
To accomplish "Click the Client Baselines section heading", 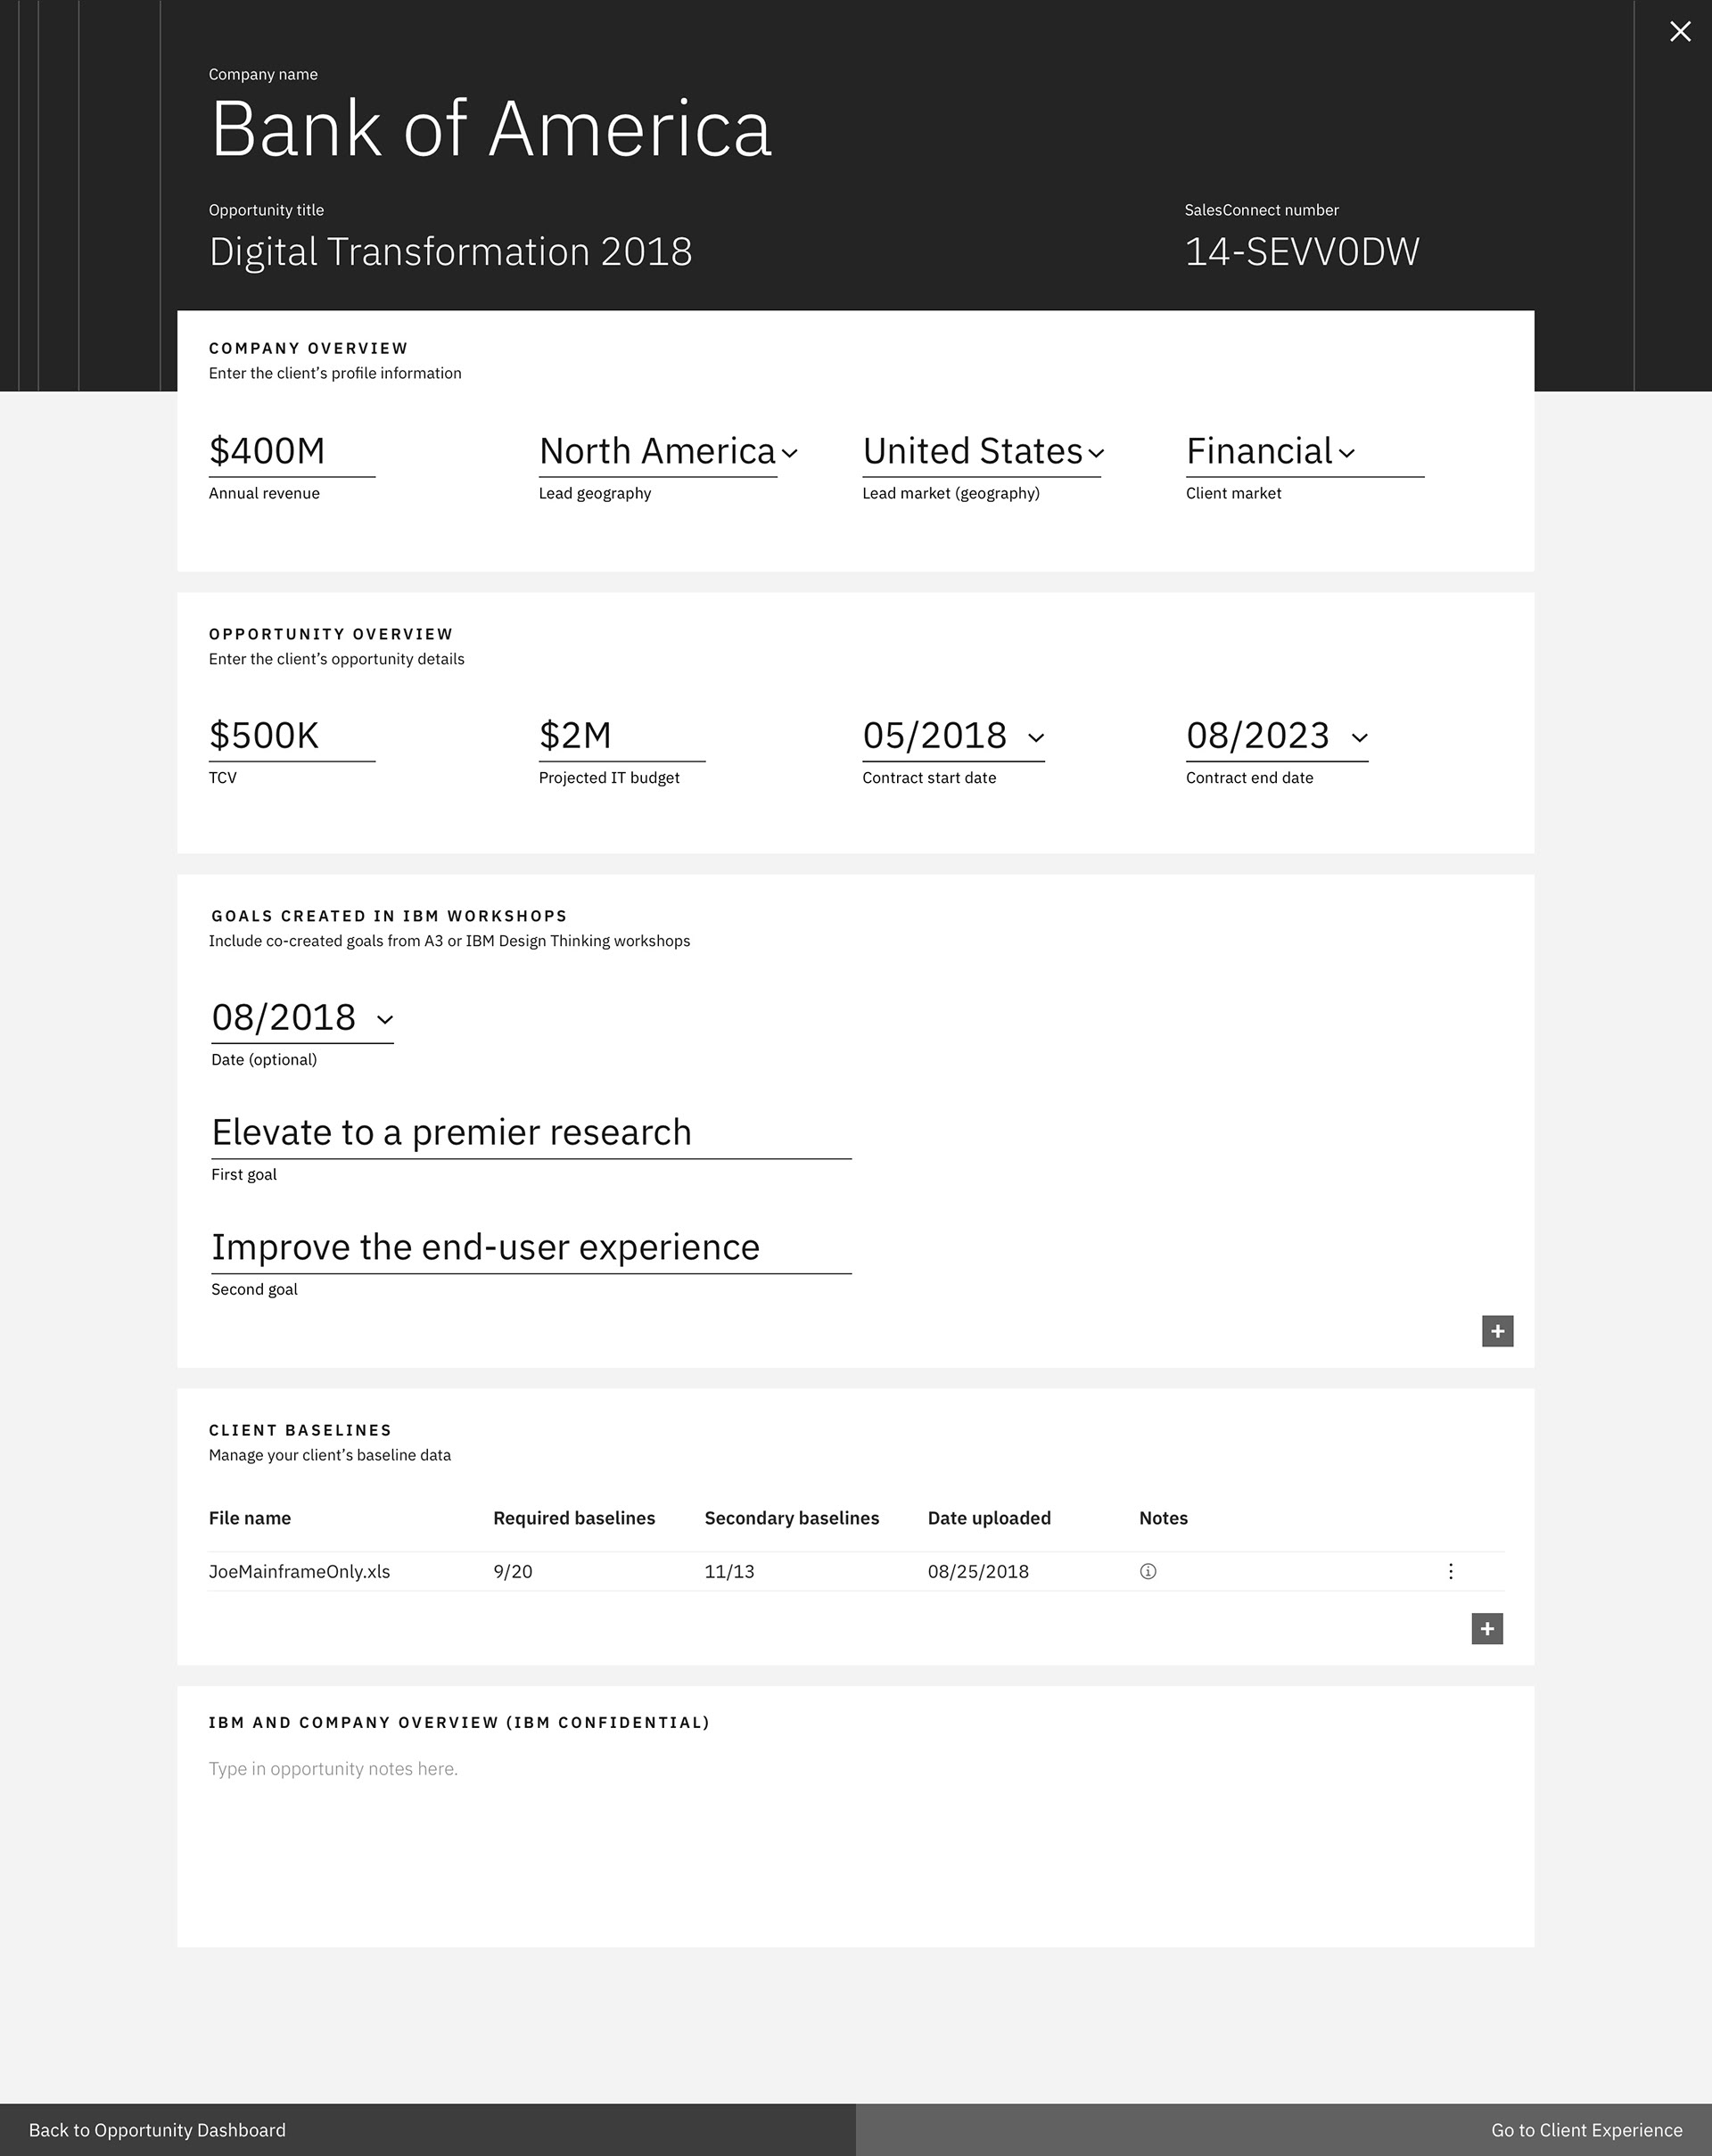I will pos(300,1430).
